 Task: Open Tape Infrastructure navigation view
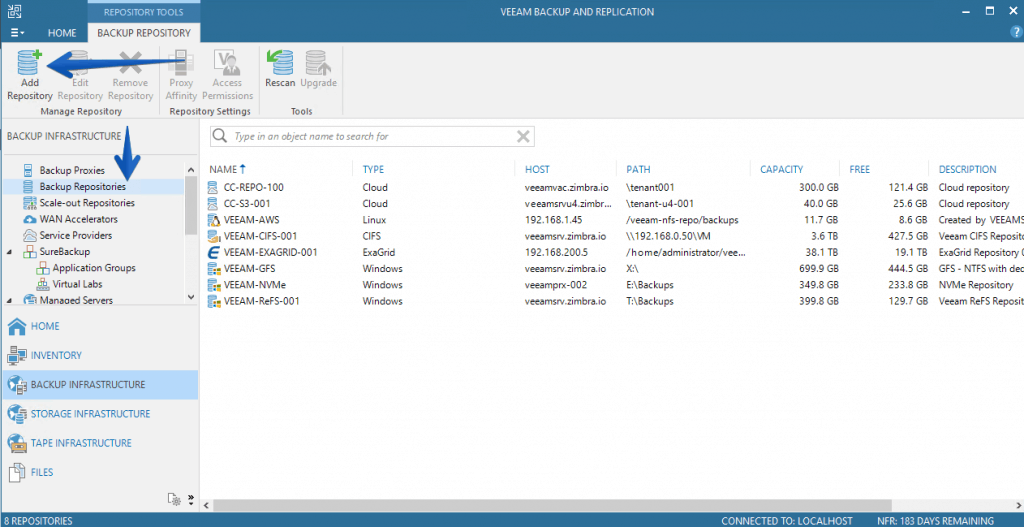coord(80,443)
